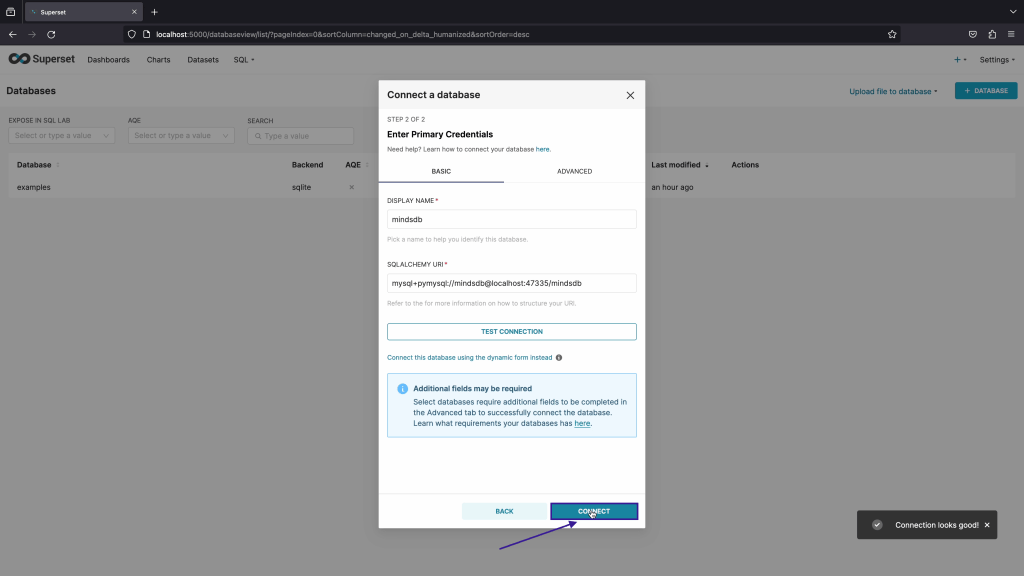1024x576 pixels.
Task: Dismiss the 'Connection looks good!' toast
Action: coord(987,525)
